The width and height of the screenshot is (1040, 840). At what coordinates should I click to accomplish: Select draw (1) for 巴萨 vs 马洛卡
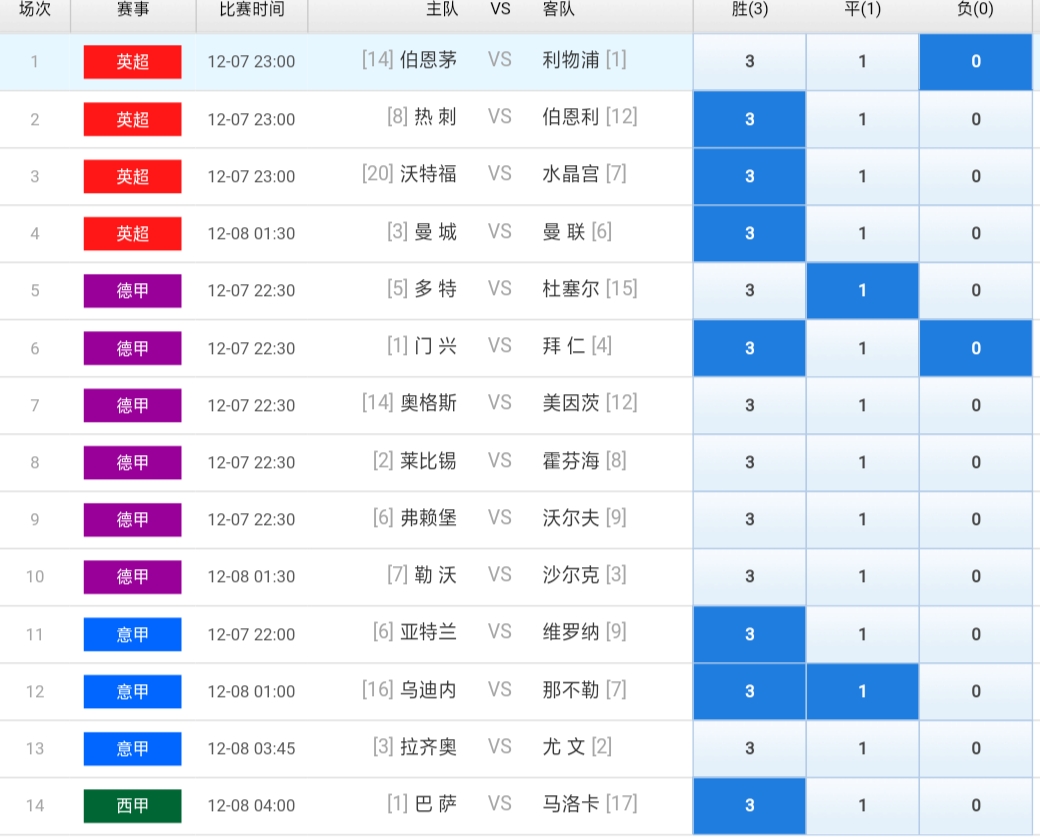coord(862,805)
